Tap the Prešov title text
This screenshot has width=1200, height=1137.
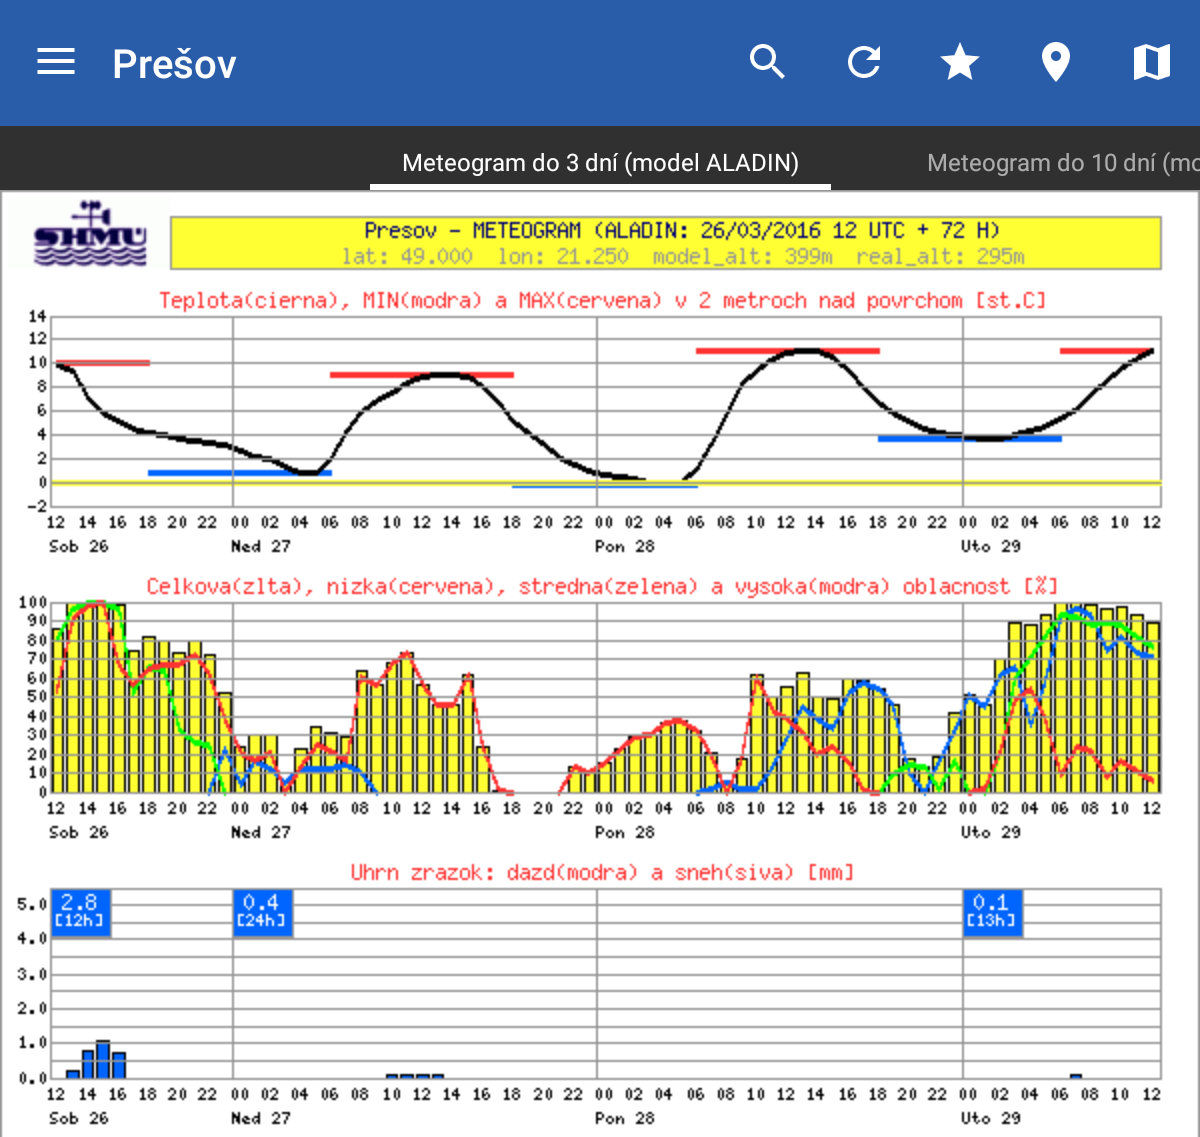(x=175, y=65)
